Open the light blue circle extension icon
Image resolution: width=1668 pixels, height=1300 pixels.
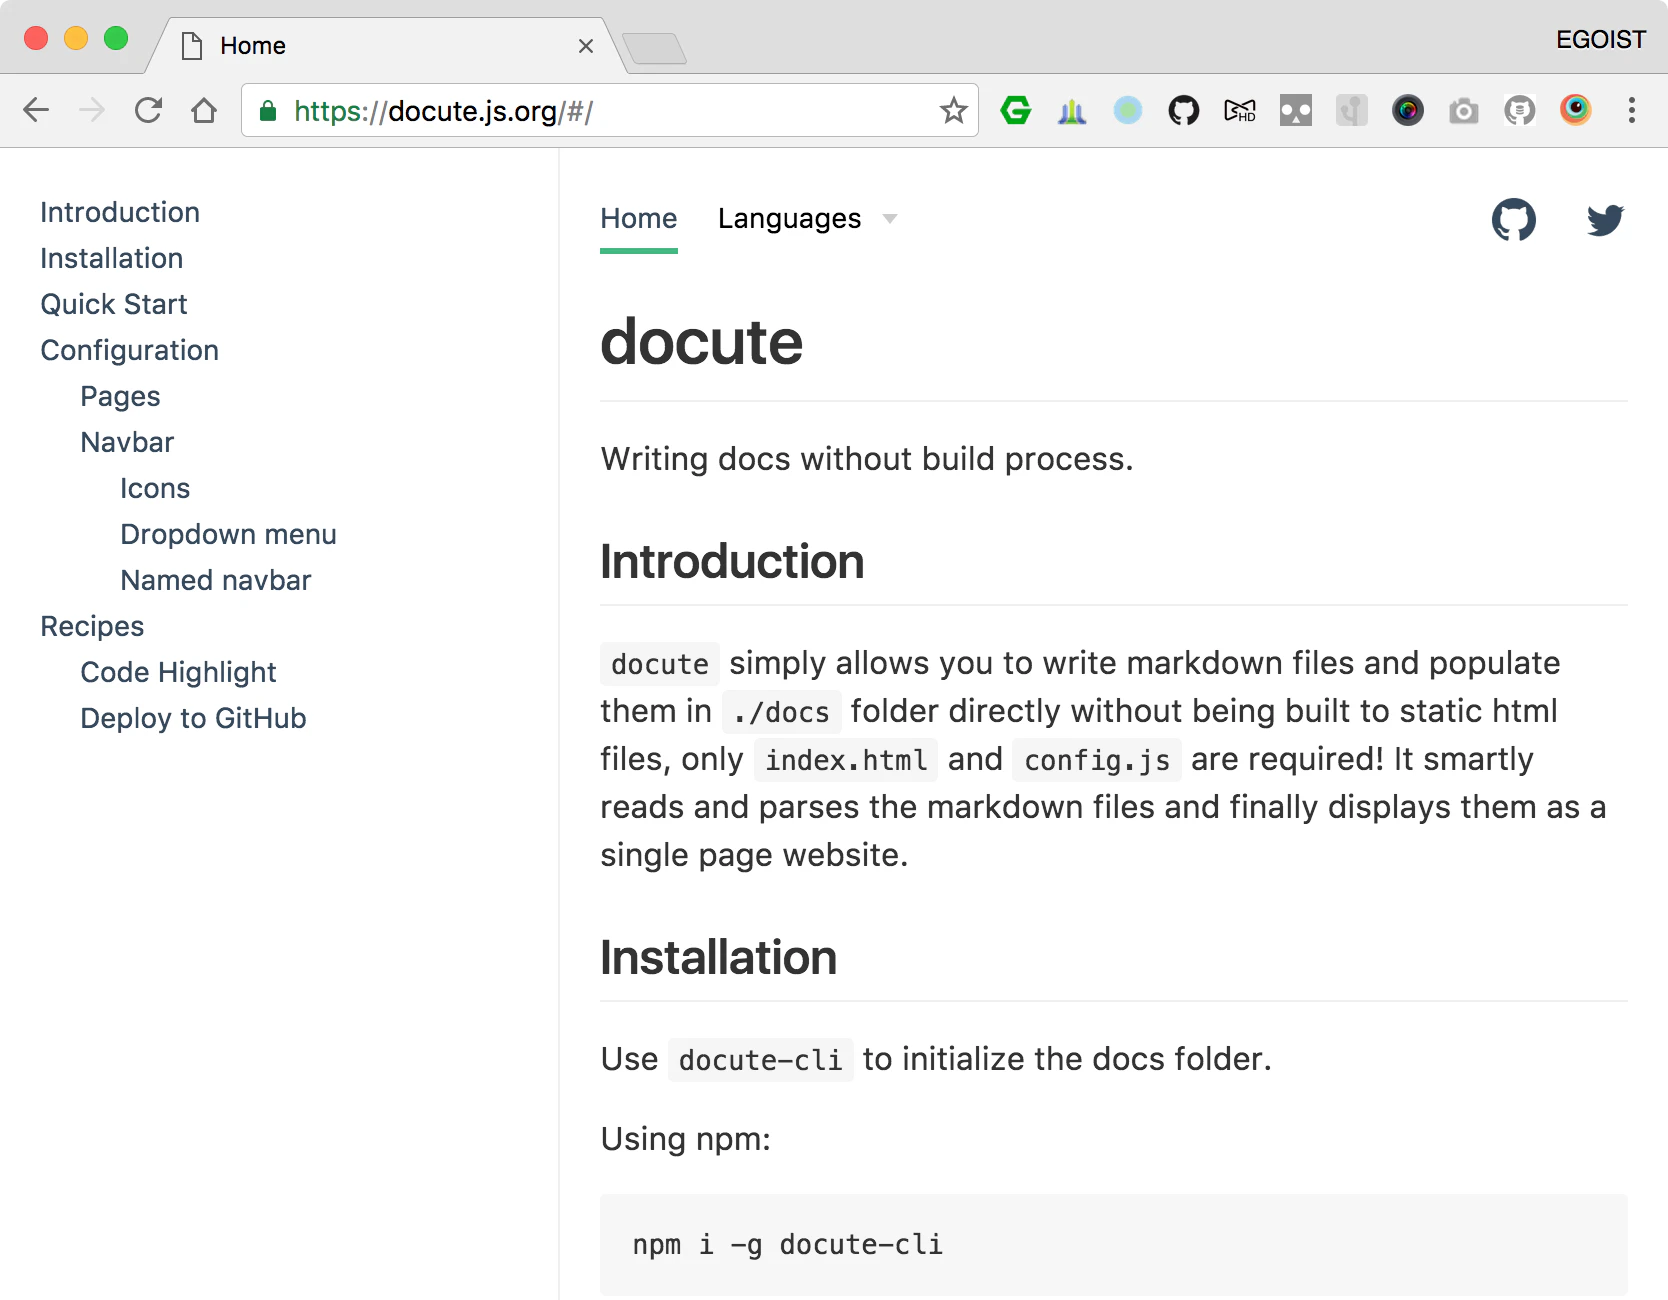pyautogui.click(x=1128, y=110)
